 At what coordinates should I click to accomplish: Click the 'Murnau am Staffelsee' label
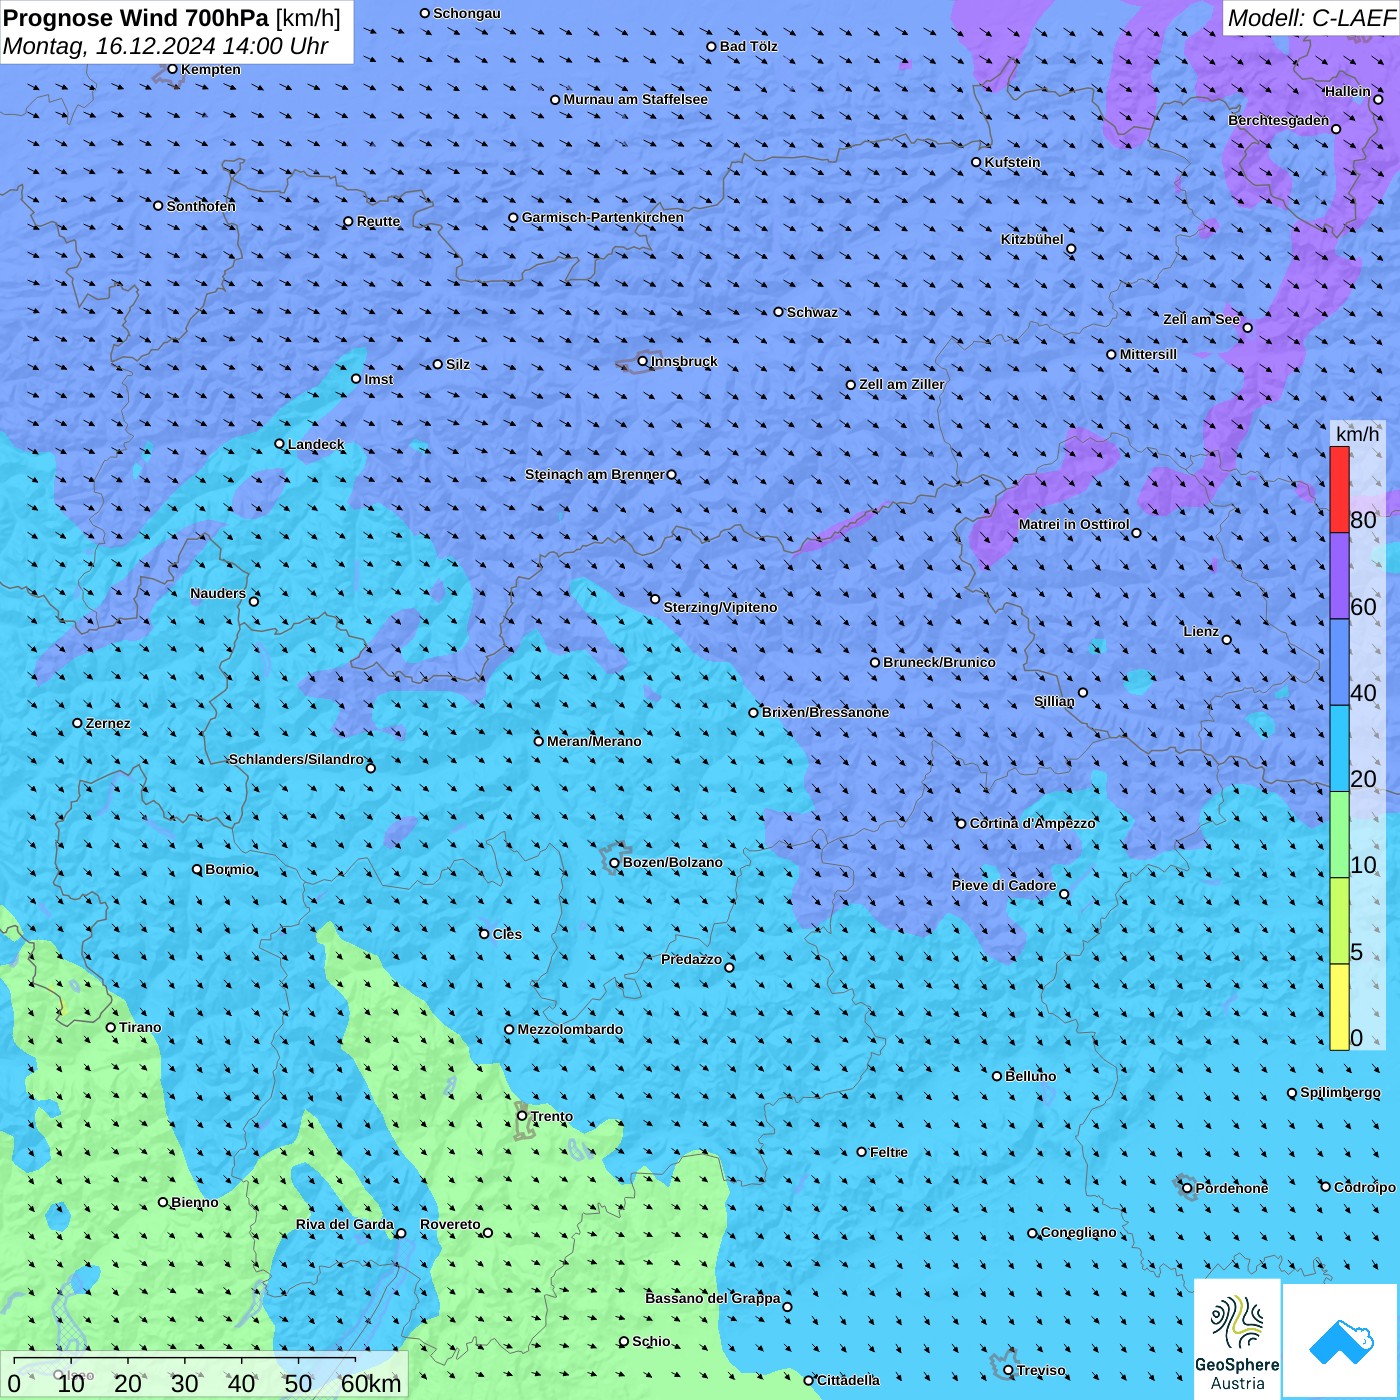click(635, 99)
